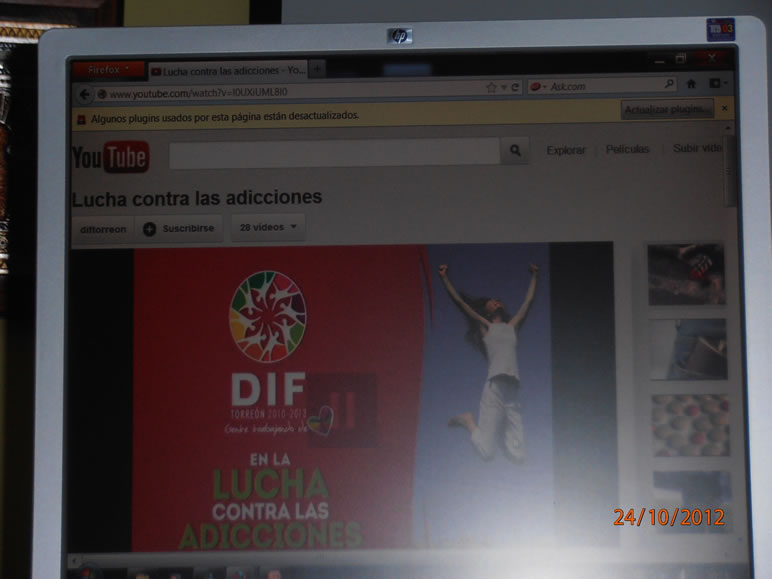
Task: Open the second related video thumbnail
Action: (688, 349)
